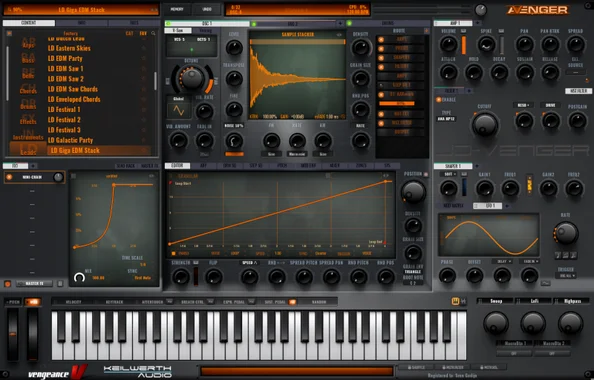Click the CAT button in browser header
Screen dimensions: 594x380
click(130, 33)
